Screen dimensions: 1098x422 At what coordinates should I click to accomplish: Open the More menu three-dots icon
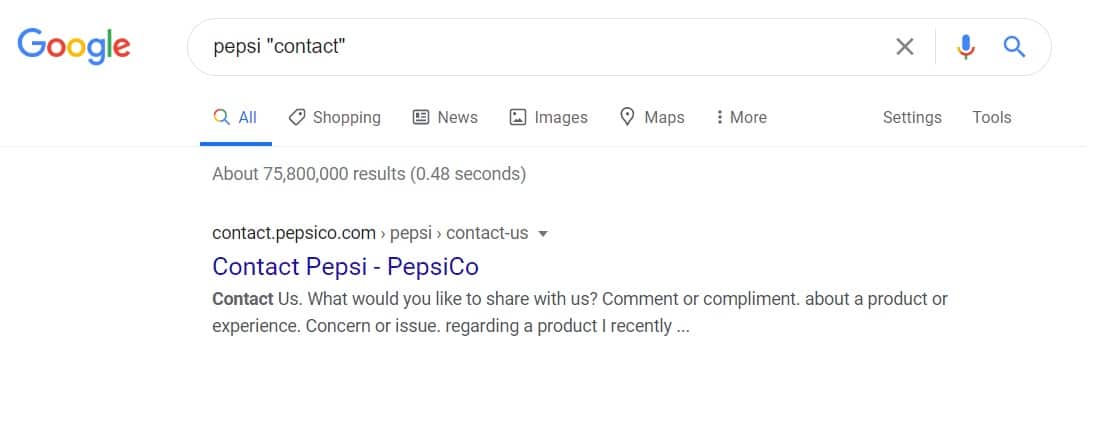click(719, 117)
